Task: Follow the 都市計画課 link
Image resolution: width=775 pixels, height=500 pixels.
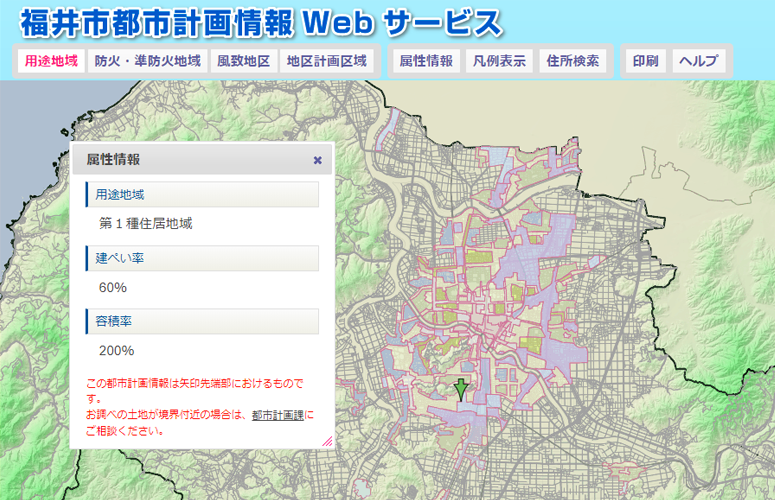Action: (278, 416)
